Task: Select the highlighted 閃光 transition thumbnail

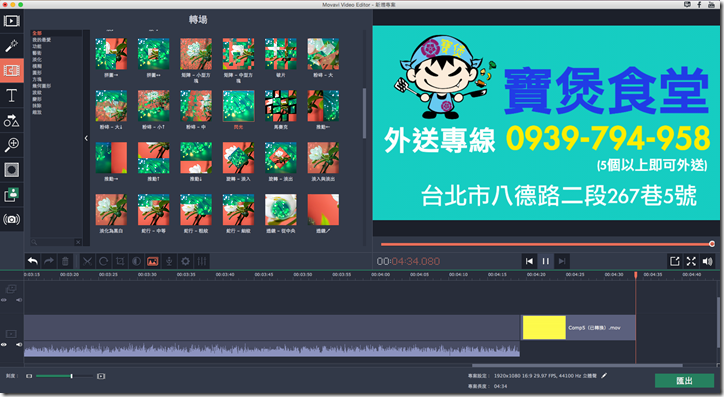Action: pyautogui.click(x=238, y=106)
